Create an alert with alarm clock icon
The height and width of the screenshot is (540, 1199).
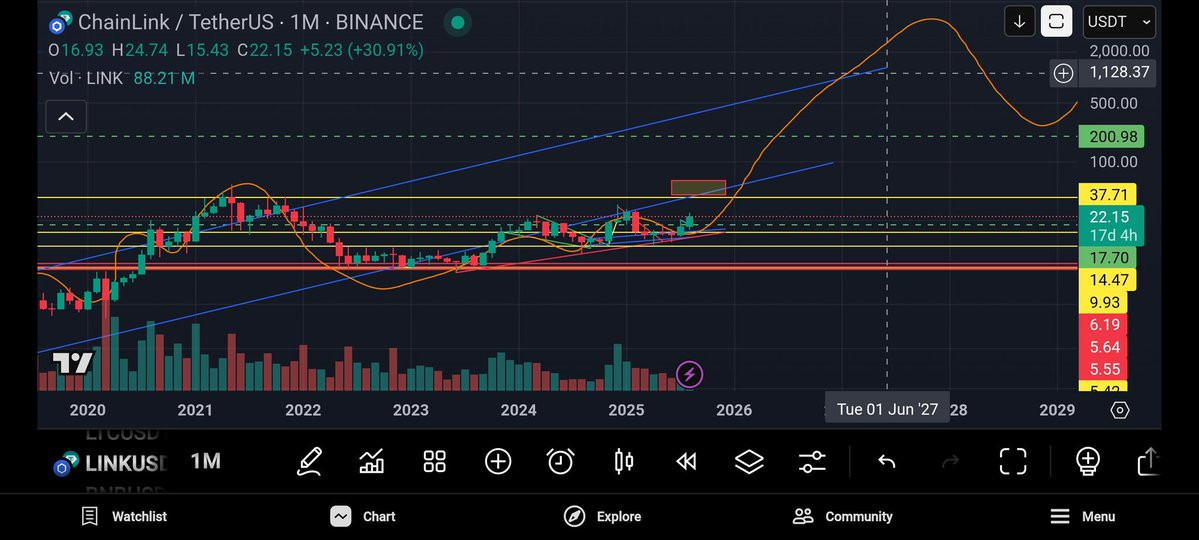click(x=561, y=461)
